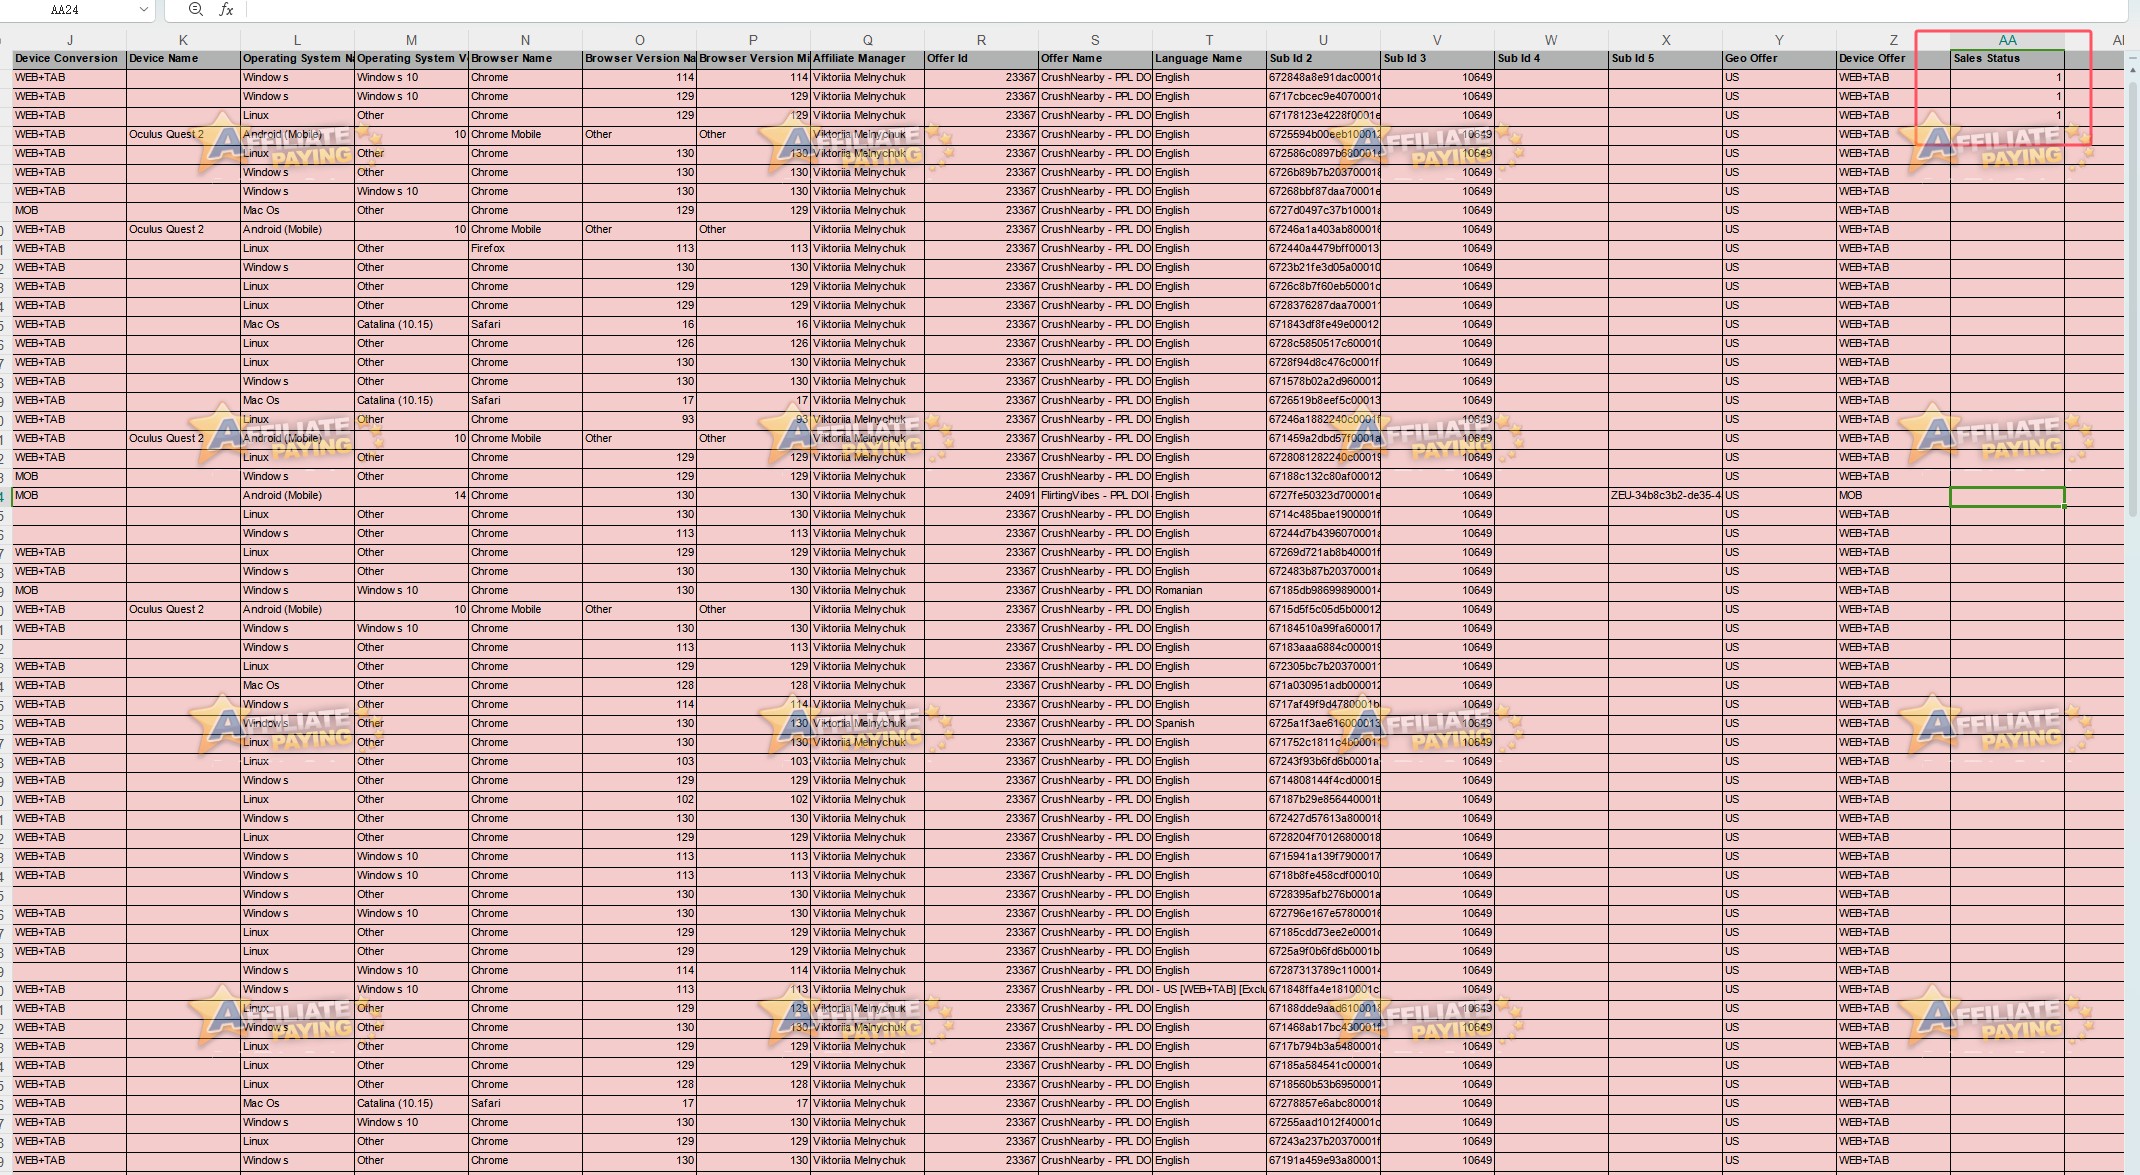Select column AA header

click(2006, 40)
